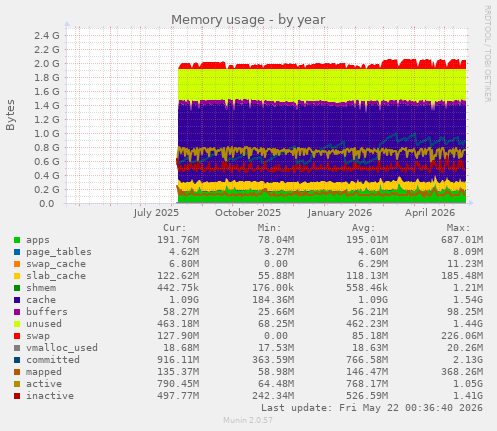Select the active legend label
Screen dimensions: 497x431
(44, 384)
